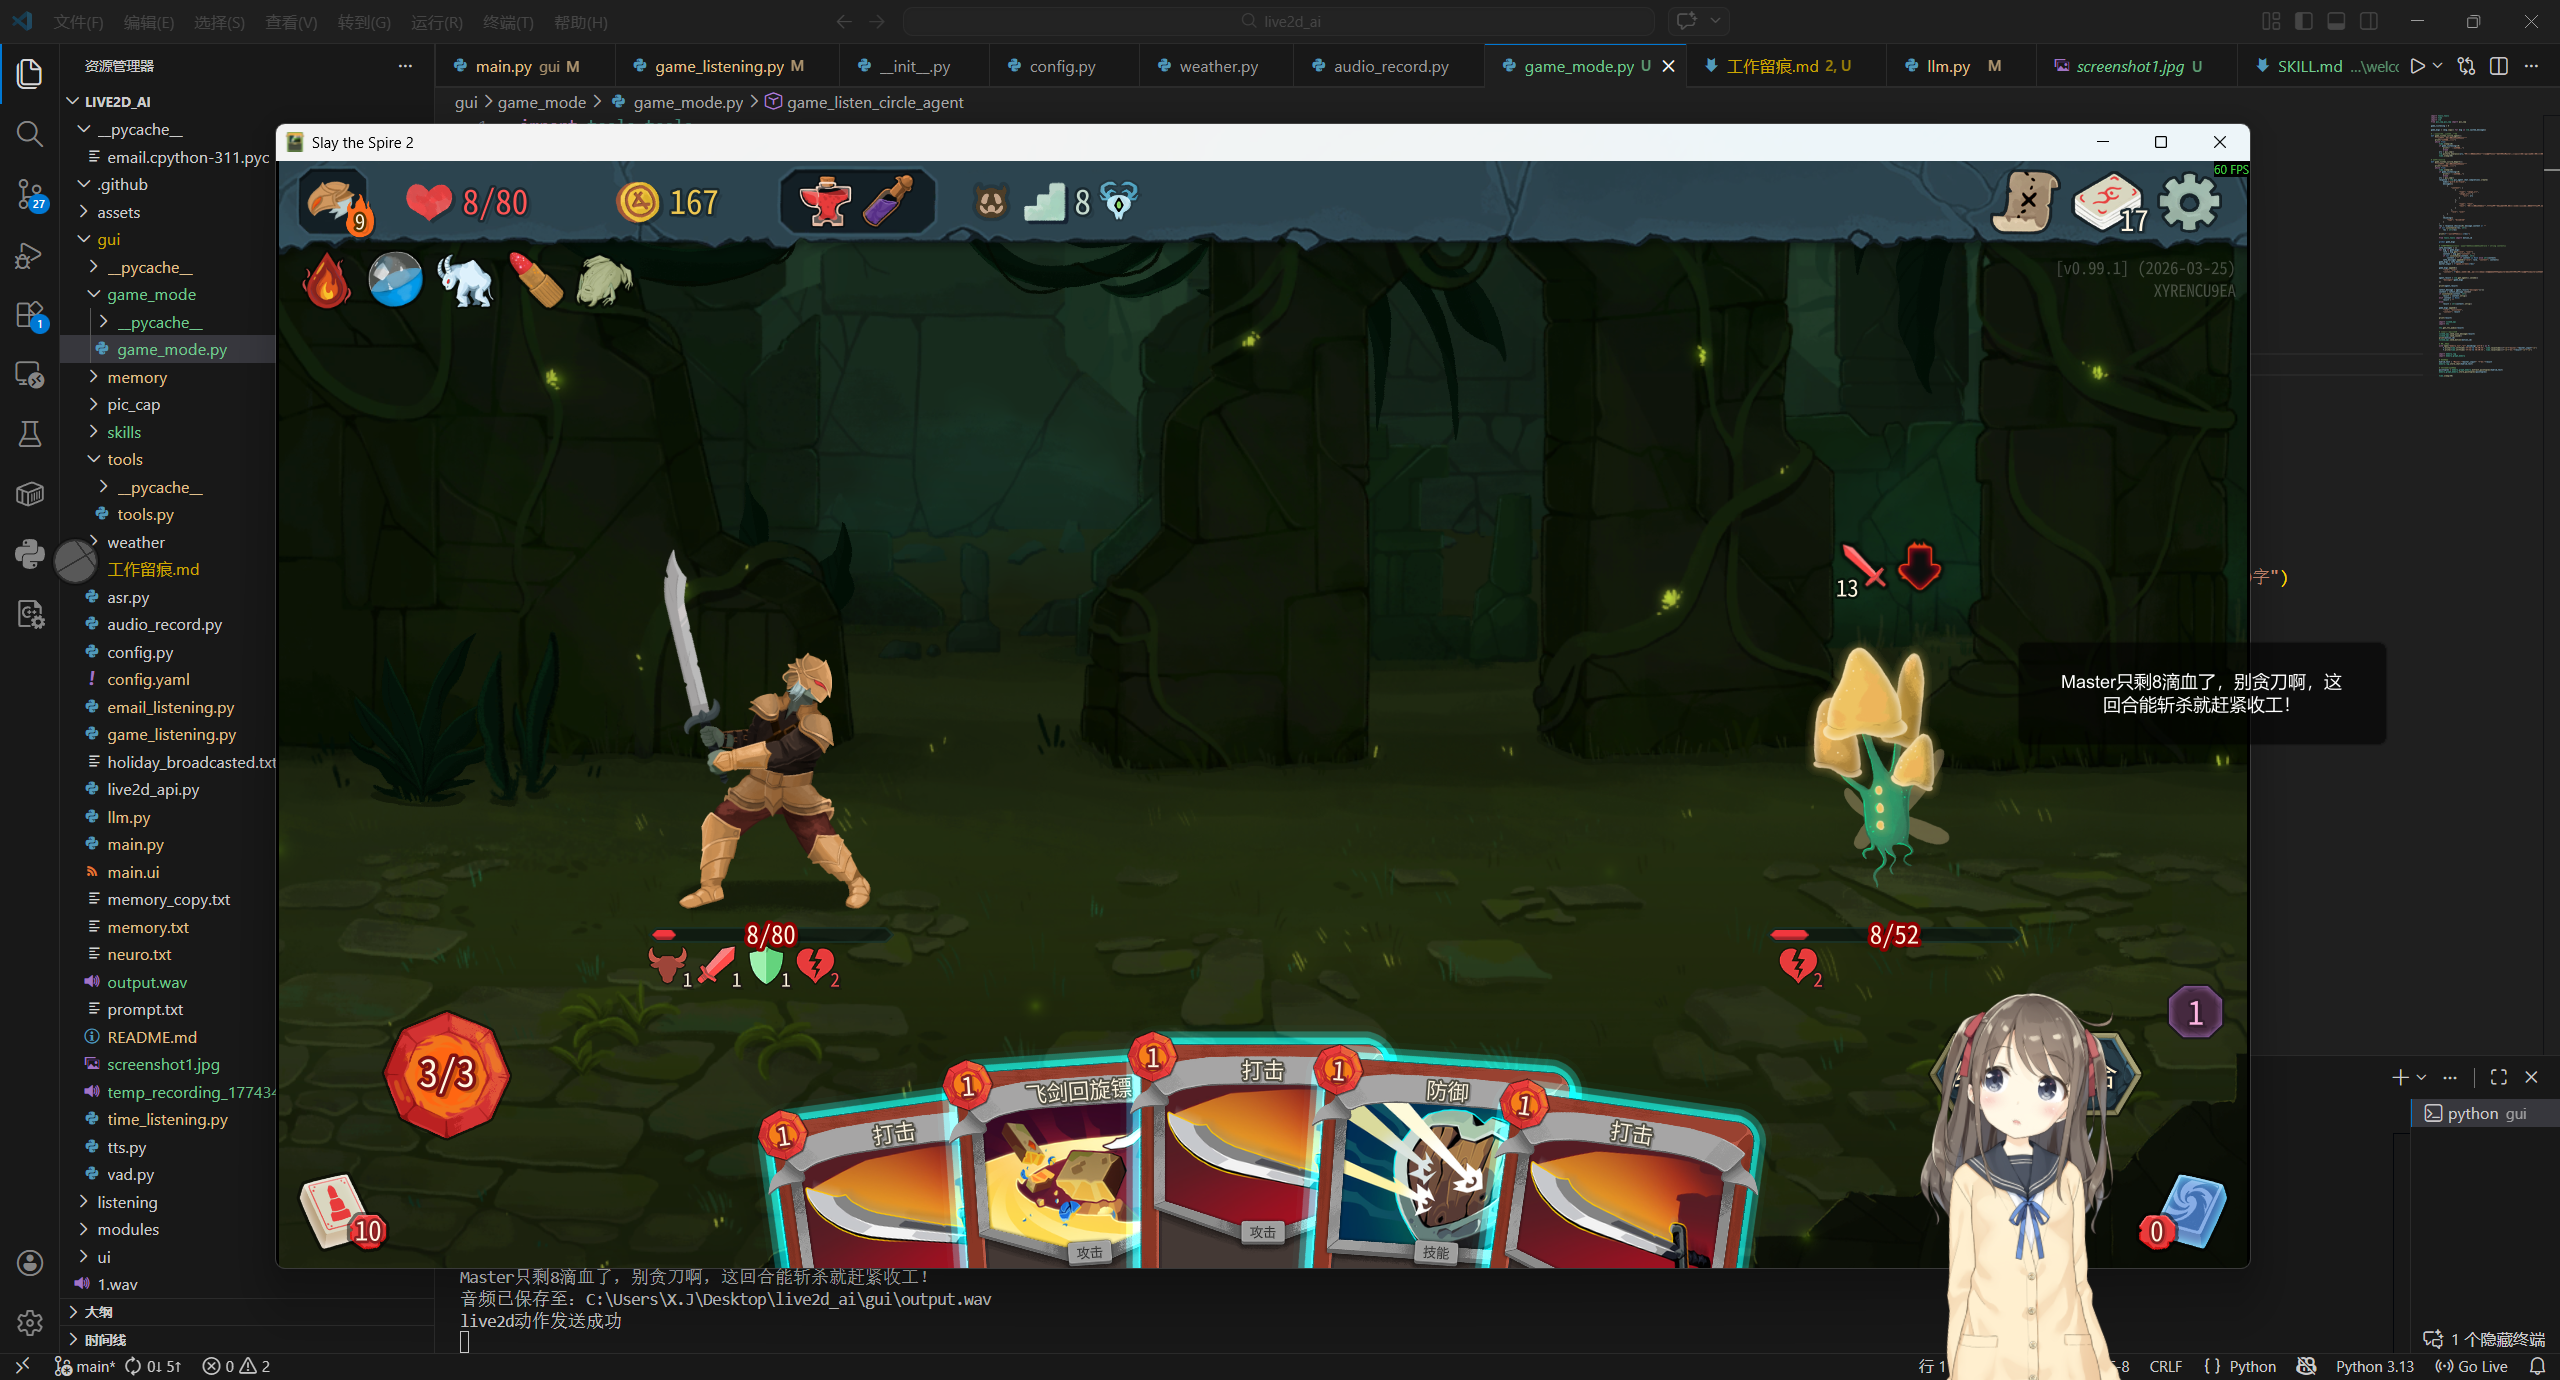The width and height of the screenshot is (2560, 1380).
Task: Click Go Live in the status bar
Action: pyautogui.click(x=2472, y=1366)
